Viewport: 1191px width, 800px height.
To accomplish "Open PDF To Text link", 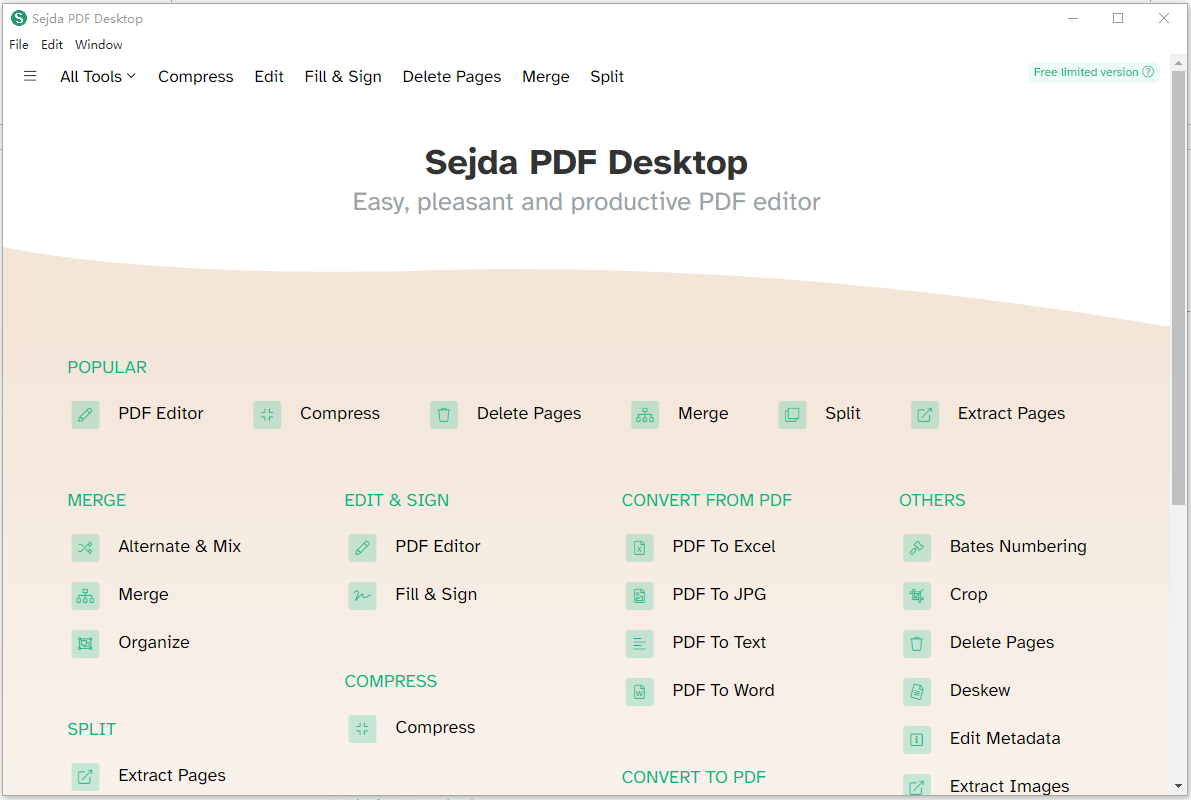I will point(719,642).
